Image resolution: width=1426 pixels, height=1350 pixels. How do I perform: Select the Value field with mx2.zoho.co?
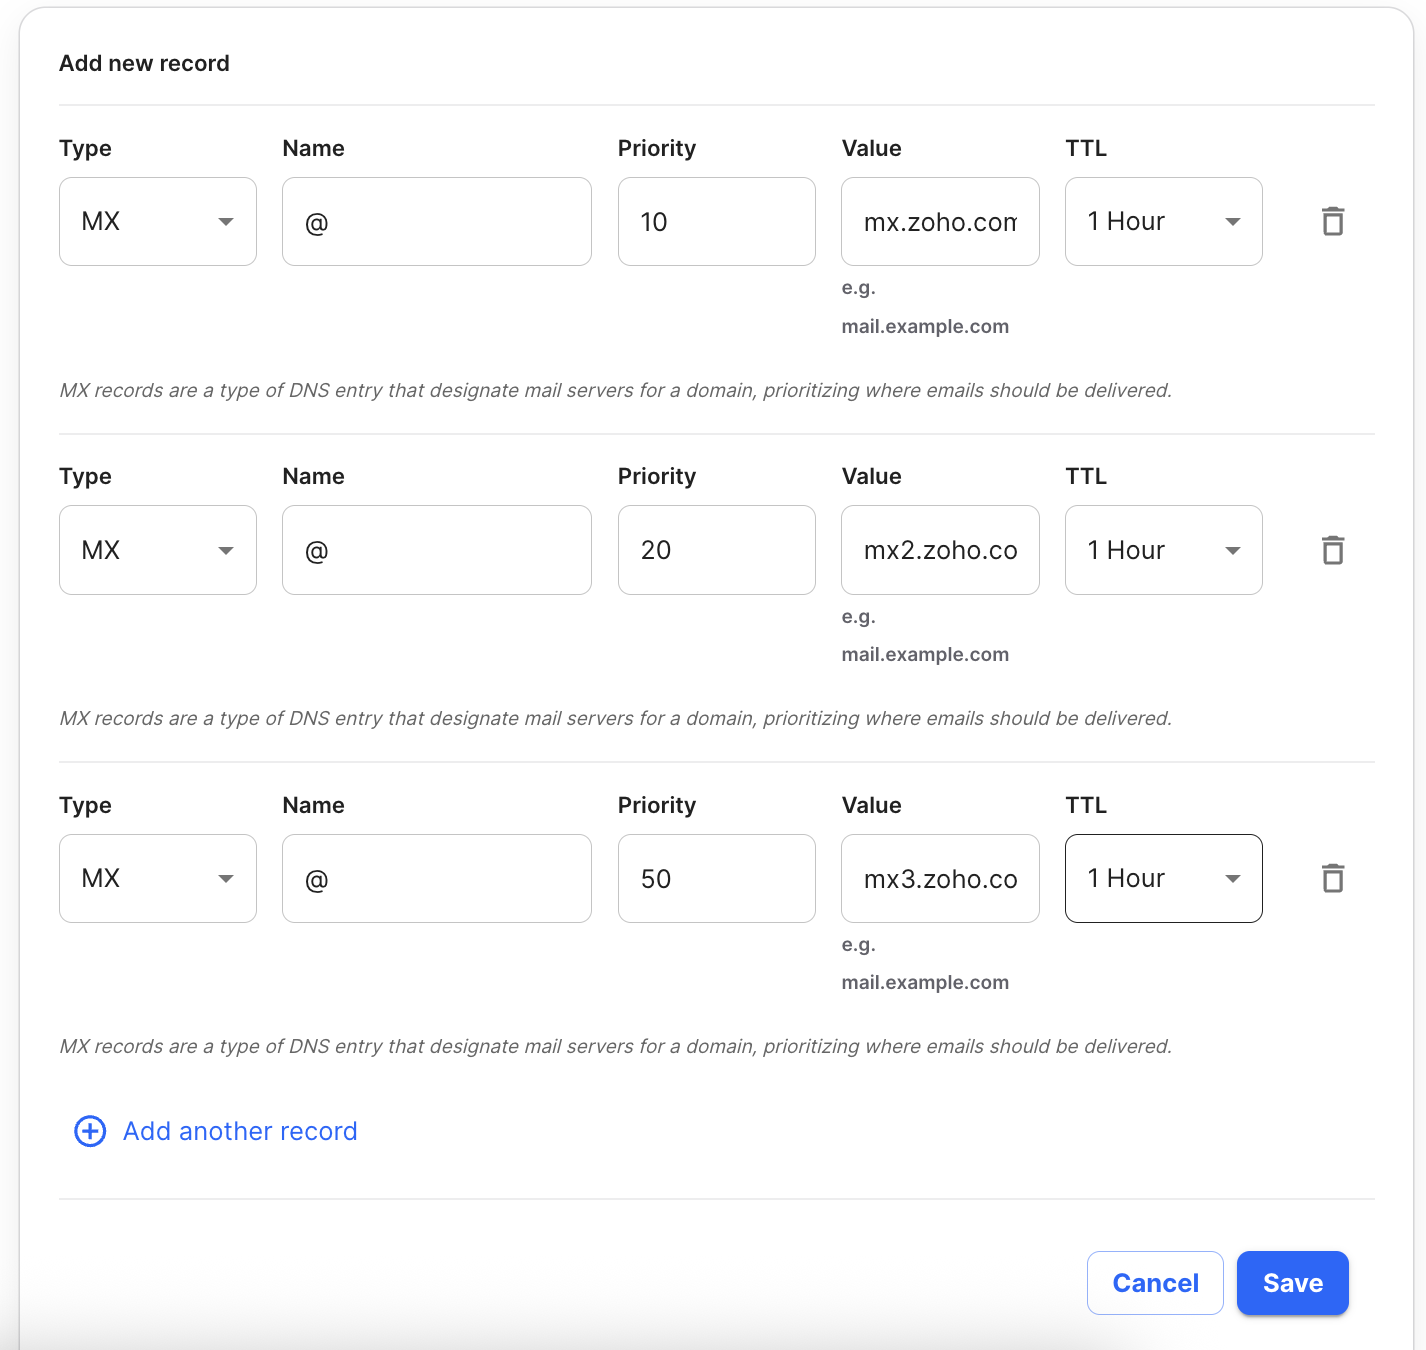pyautogui.click(x=940, y=550)
